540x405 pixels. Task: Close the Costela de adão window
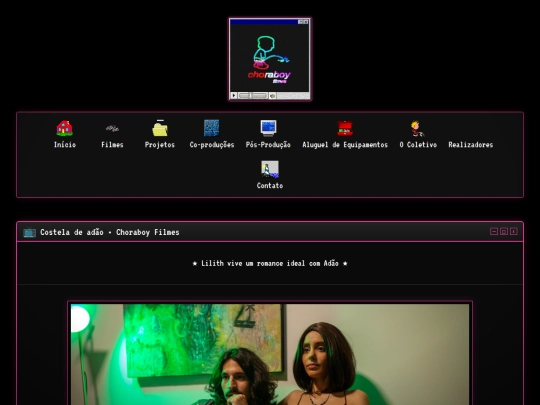(513, 231)
